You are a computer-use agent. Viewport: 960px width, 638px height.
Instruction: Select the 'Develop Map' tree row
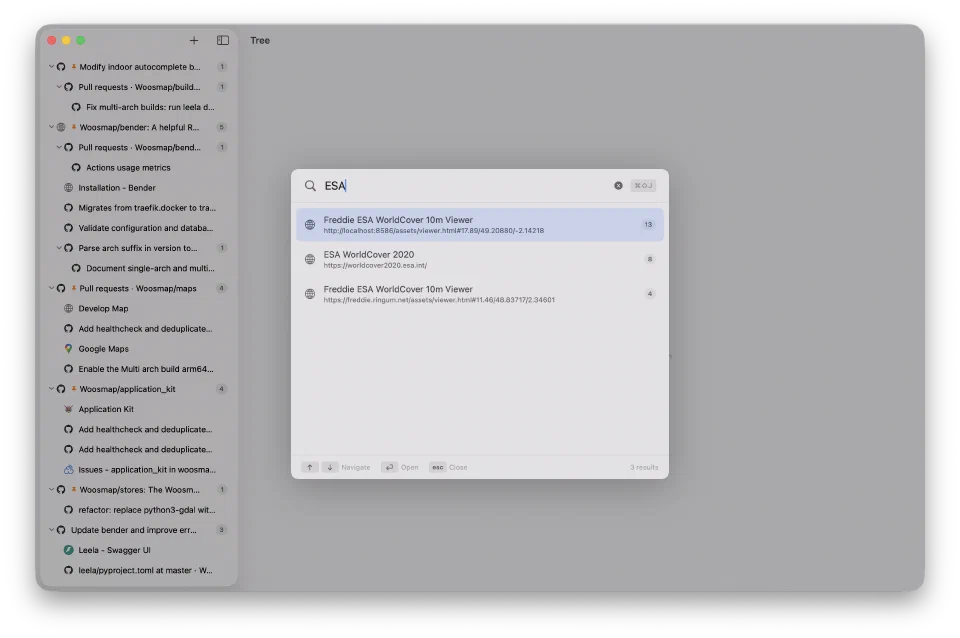point(137,309)
